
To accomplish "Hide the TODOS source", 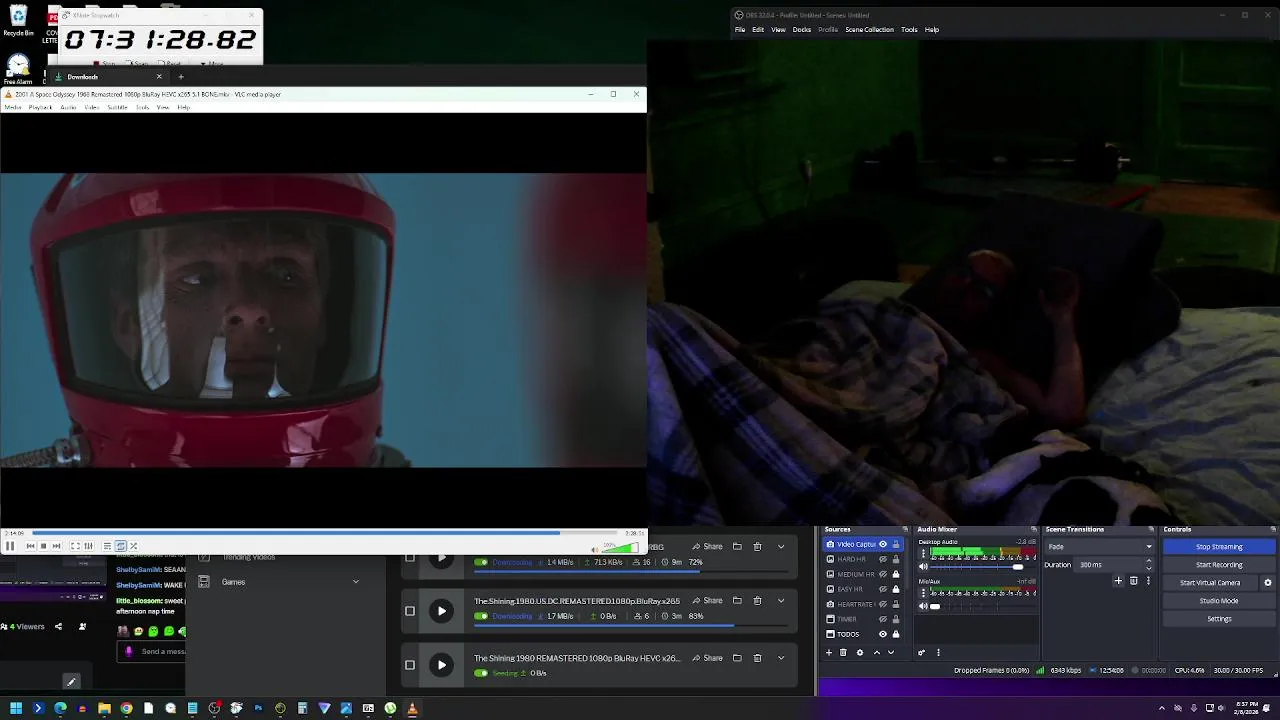I will [883, 634].
